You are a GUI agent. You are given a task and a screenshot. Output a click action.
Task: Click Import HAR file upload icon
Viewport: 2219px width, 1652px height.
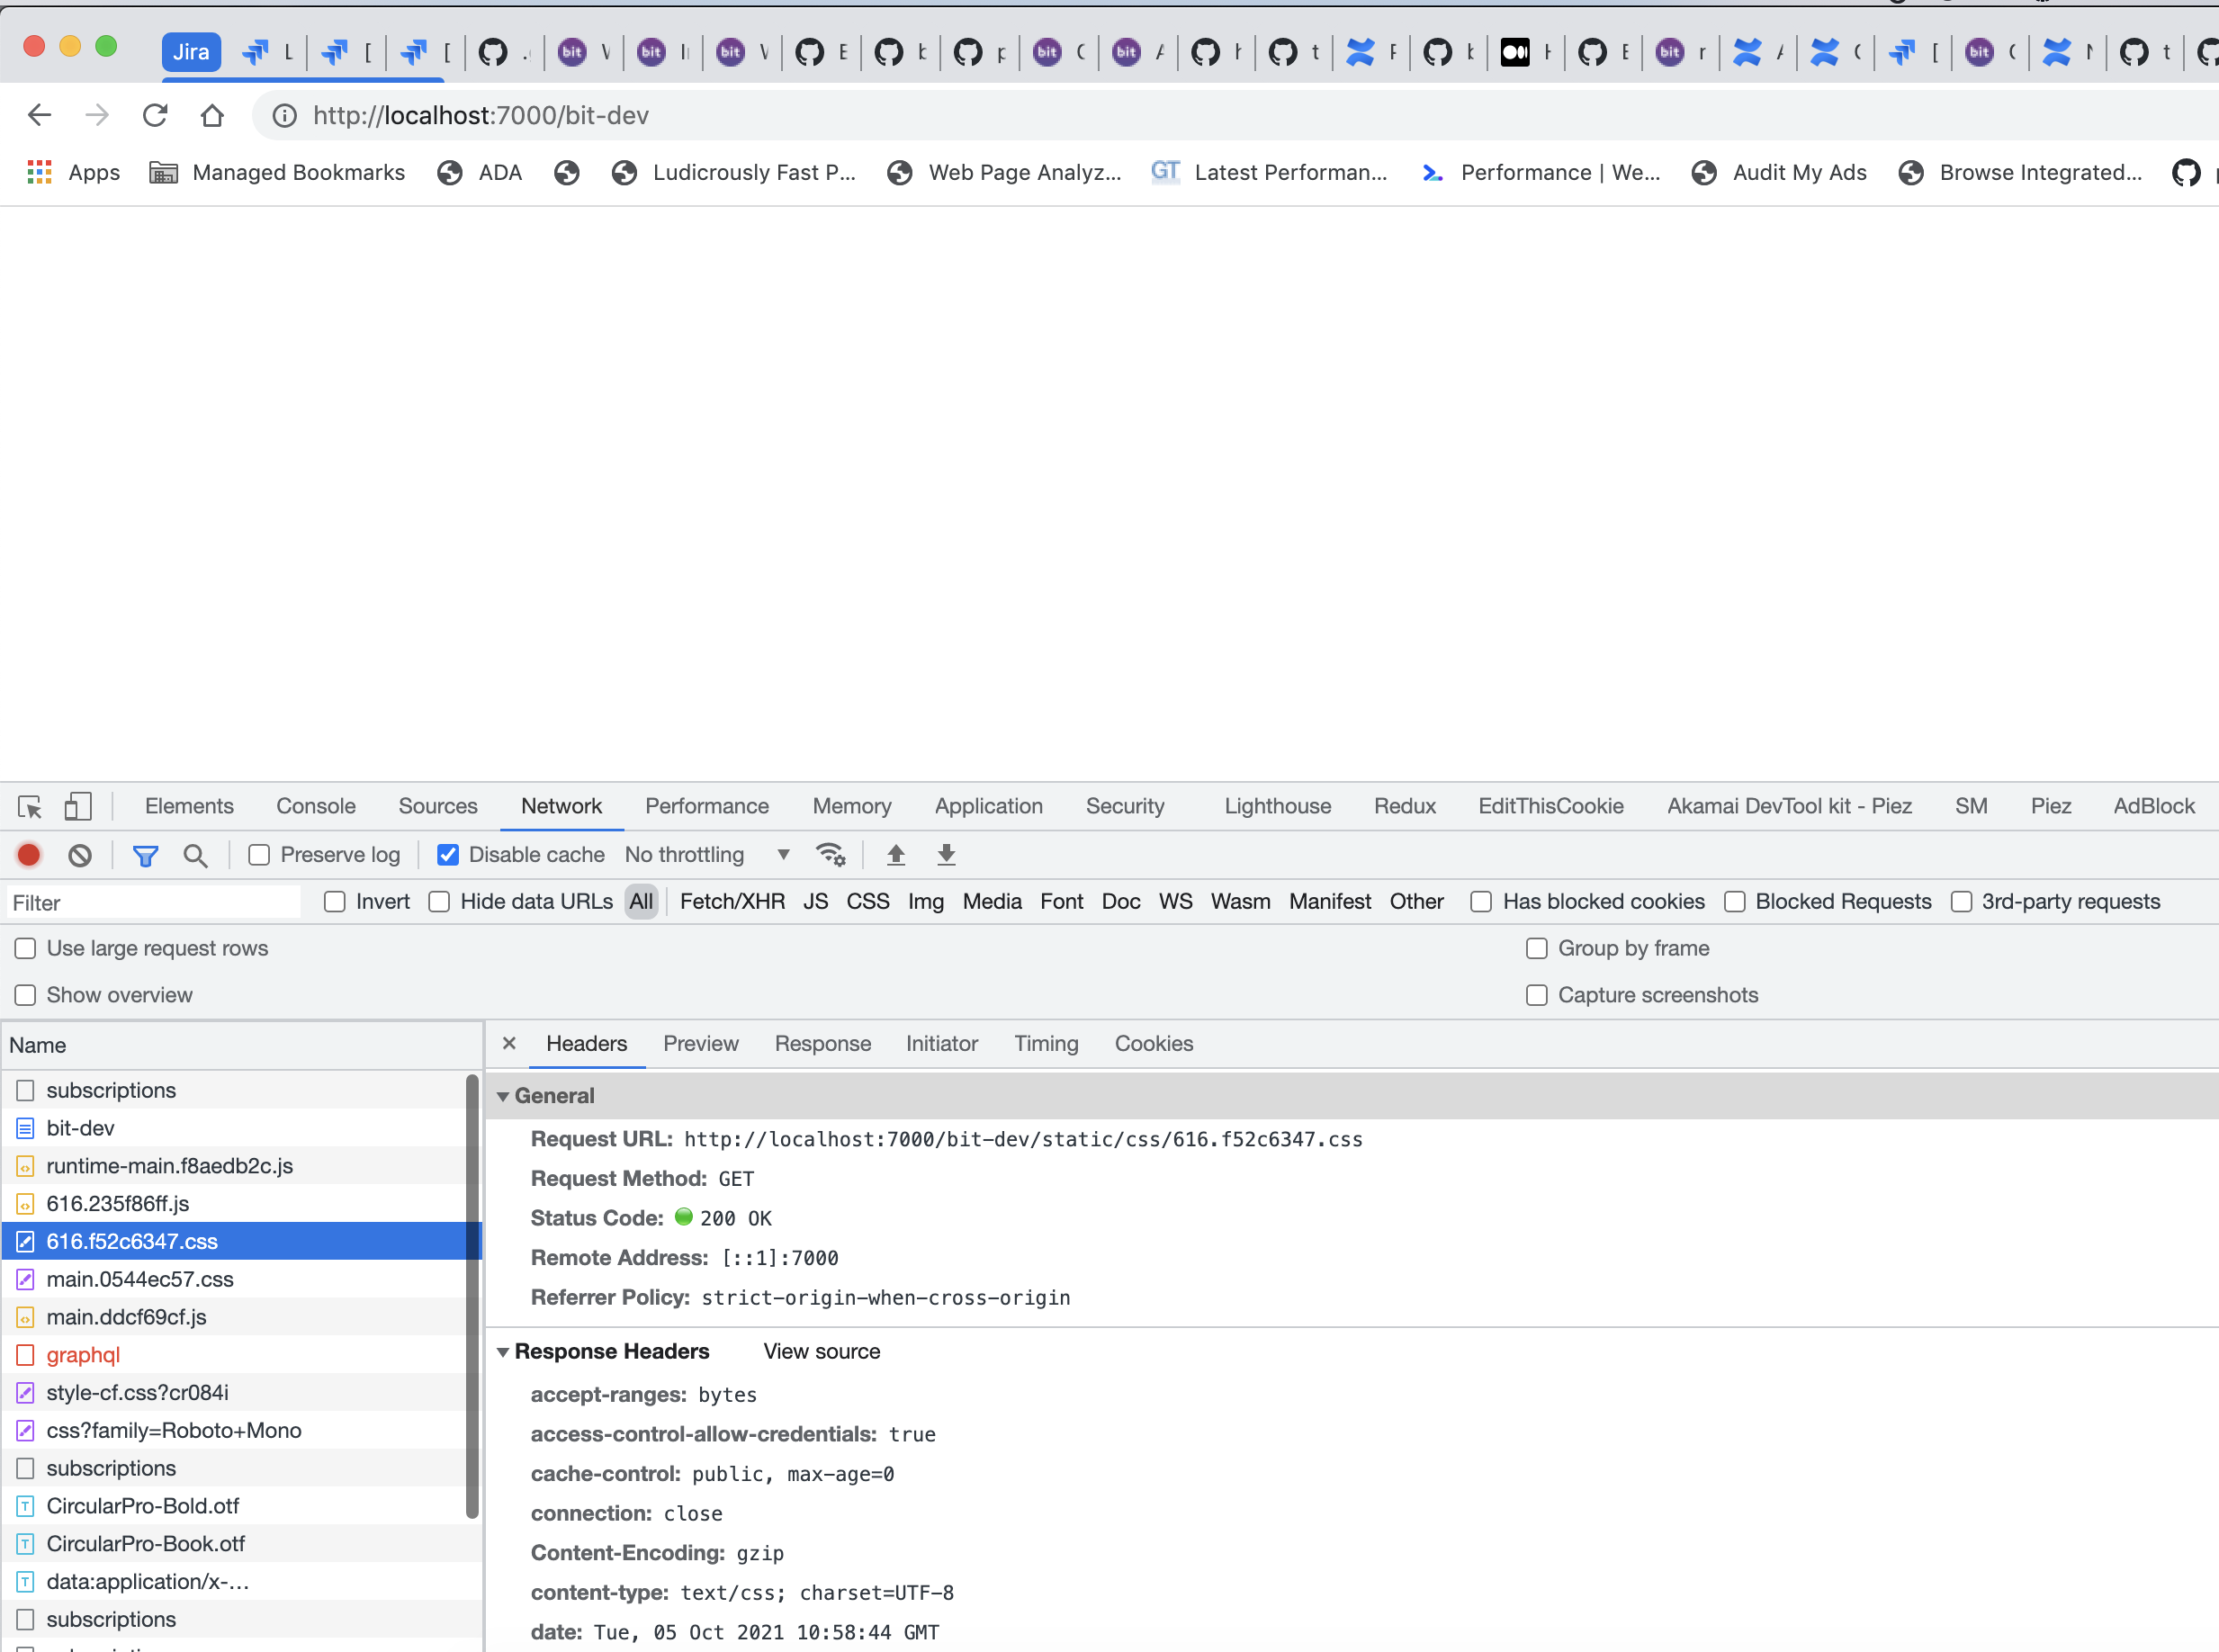pos(896,855)
